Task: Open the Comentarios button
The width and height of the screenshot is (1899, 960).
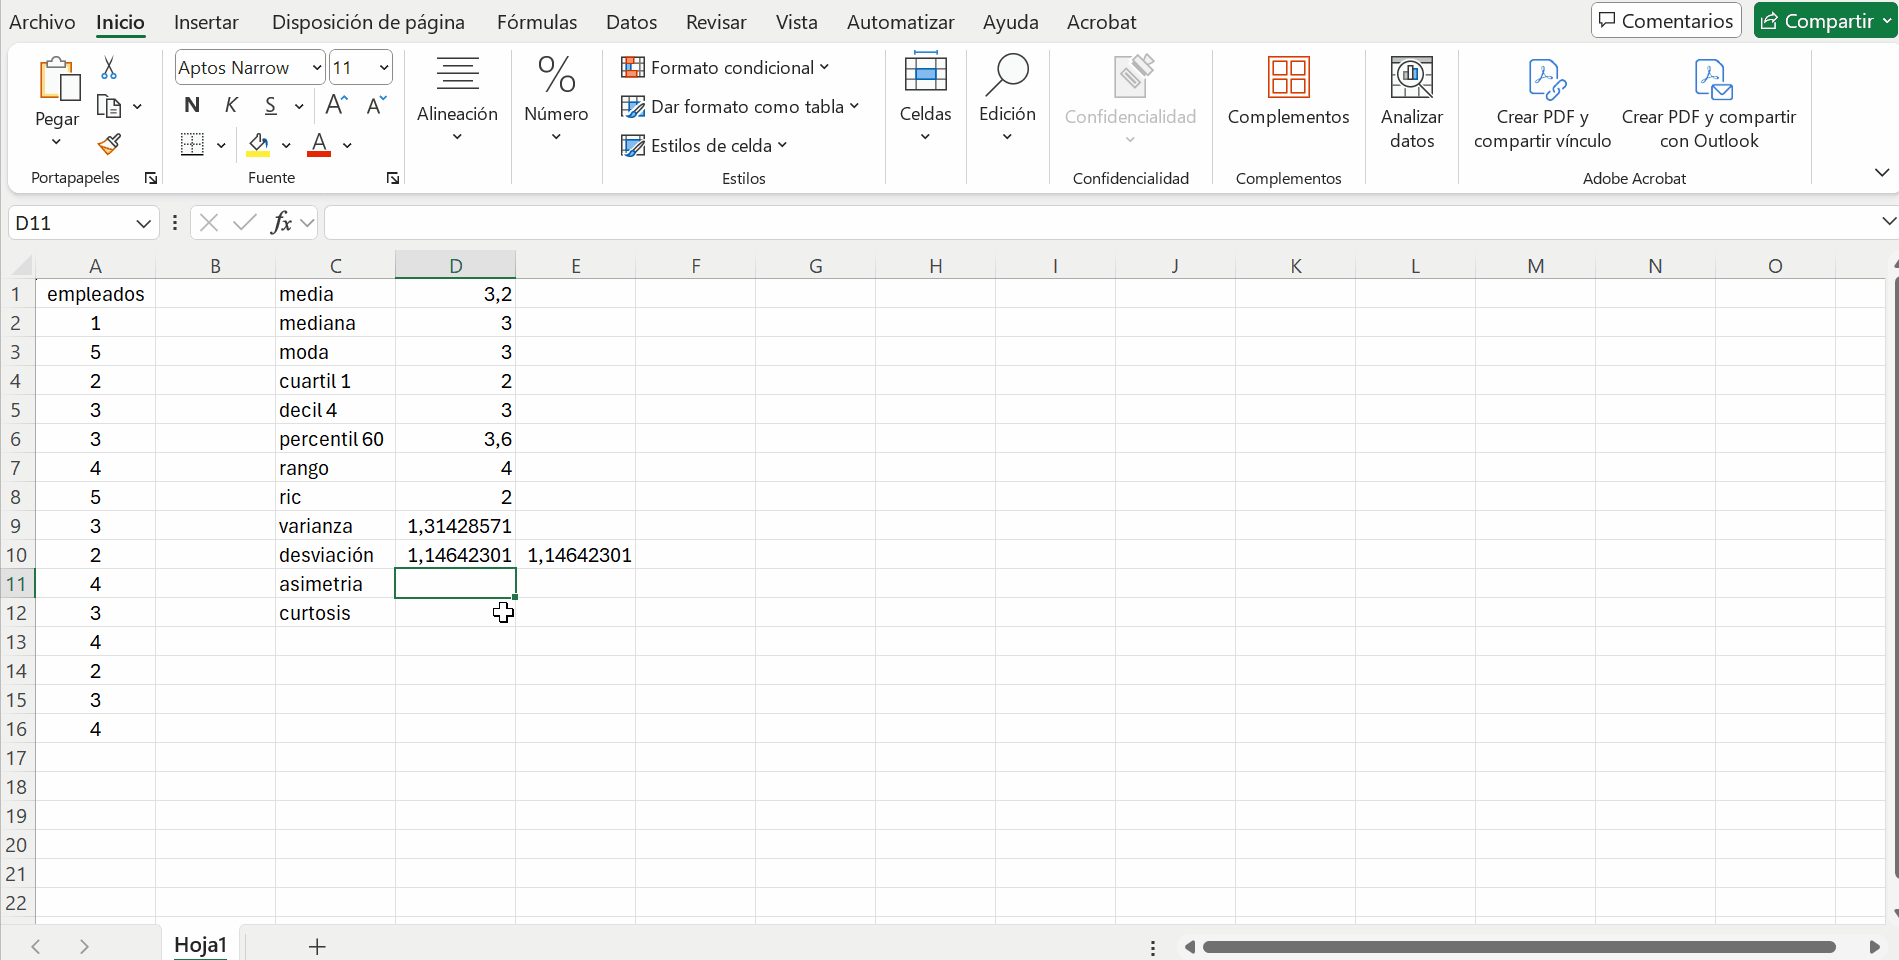Action: 1666,21
